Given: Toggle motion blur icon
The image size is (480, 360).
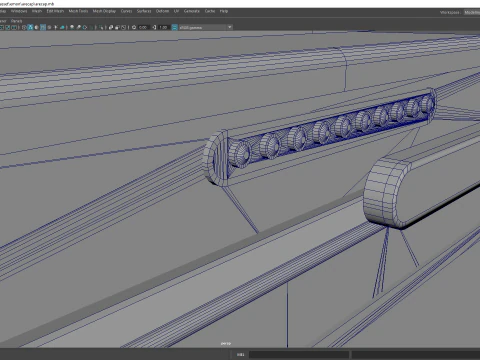Looking at the screenshot, I should pyautogui.click(x=78, y=27).
